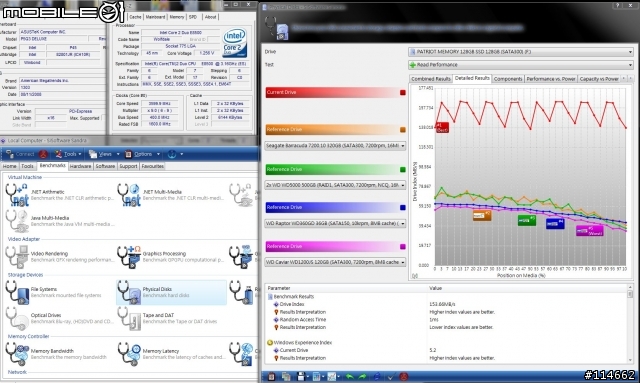Click the line graph icon in bottom toolbar
640x383 pixels.
(x=331, y=376)
